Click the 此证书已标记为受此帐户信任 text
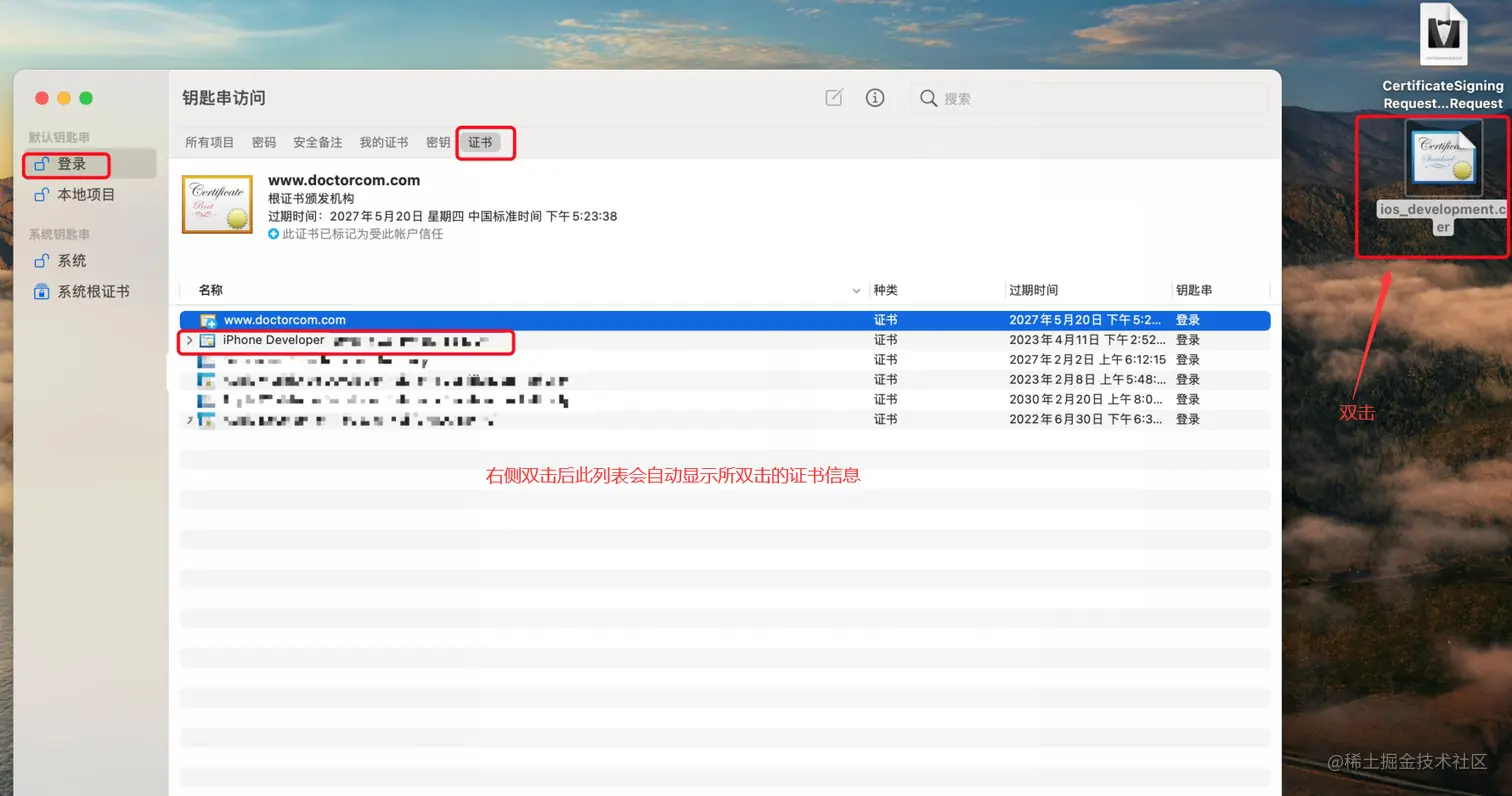The image size is (1512, 796). [x=362, y=234]
